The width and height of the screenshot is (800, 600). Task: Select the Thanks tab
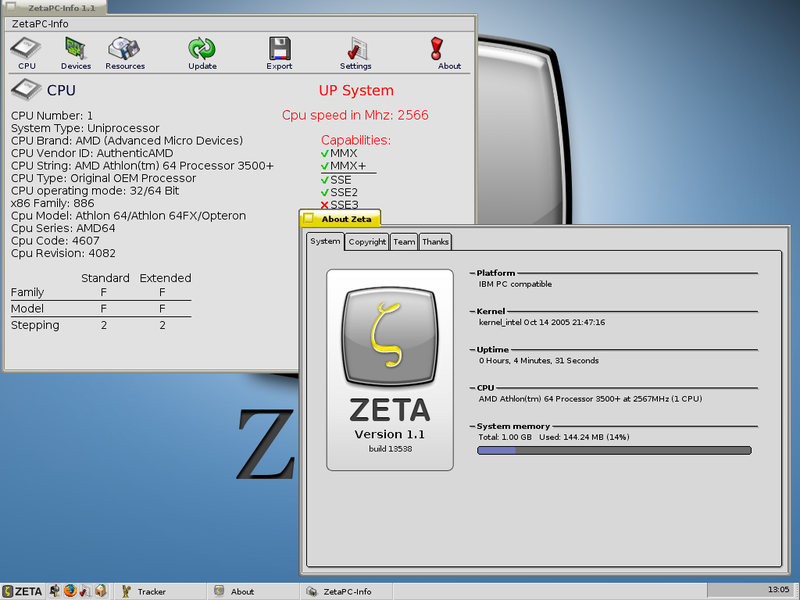point(435,241)
